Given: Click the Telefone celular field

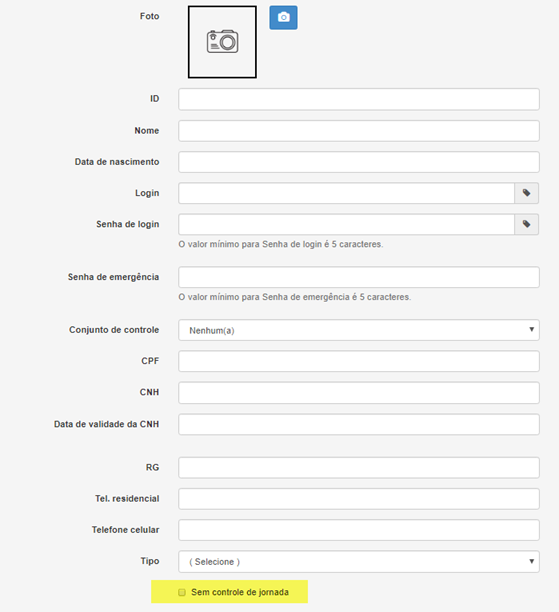Looking at the screenshot, I should (x=359, y=530).
